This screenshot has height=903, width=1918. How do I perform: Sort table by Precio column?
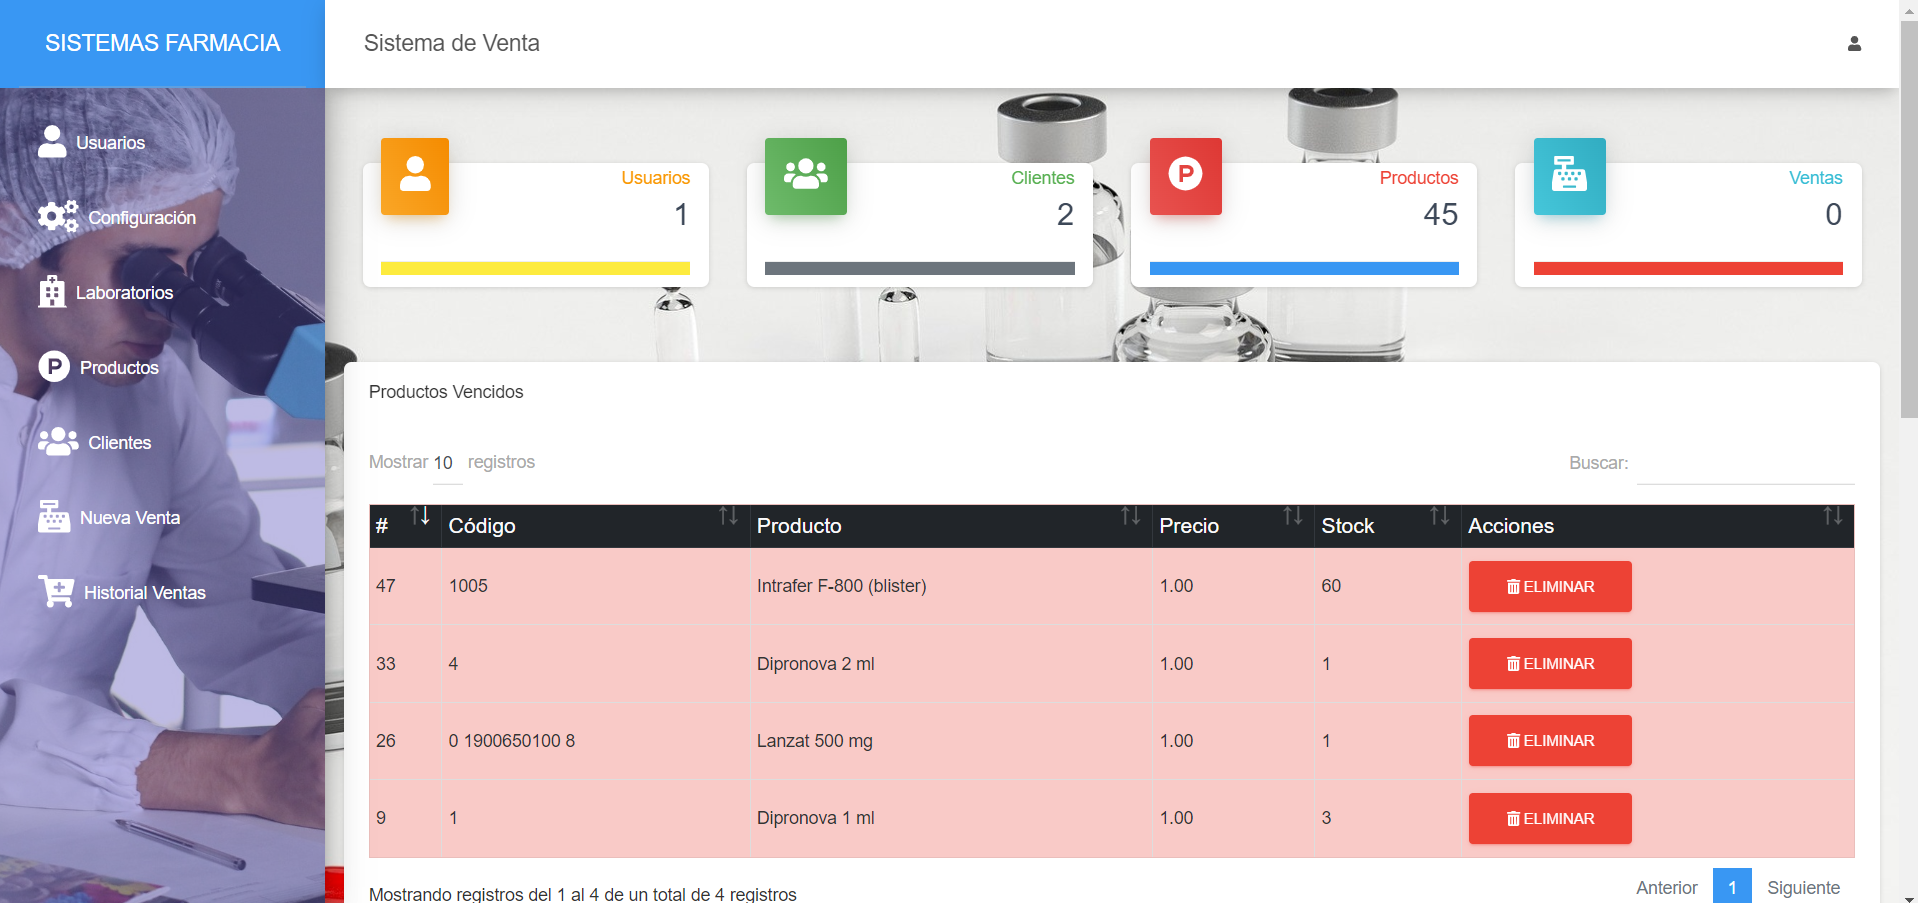pos(1231,526)
